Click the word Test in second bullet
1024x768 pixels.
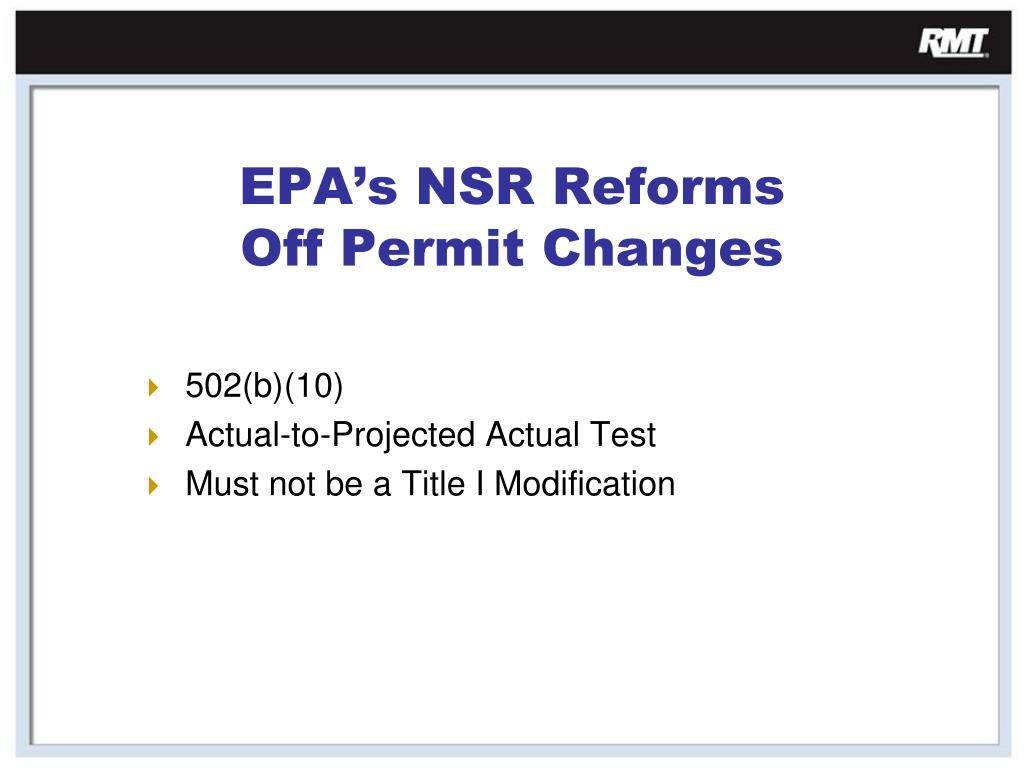point(623,435)
